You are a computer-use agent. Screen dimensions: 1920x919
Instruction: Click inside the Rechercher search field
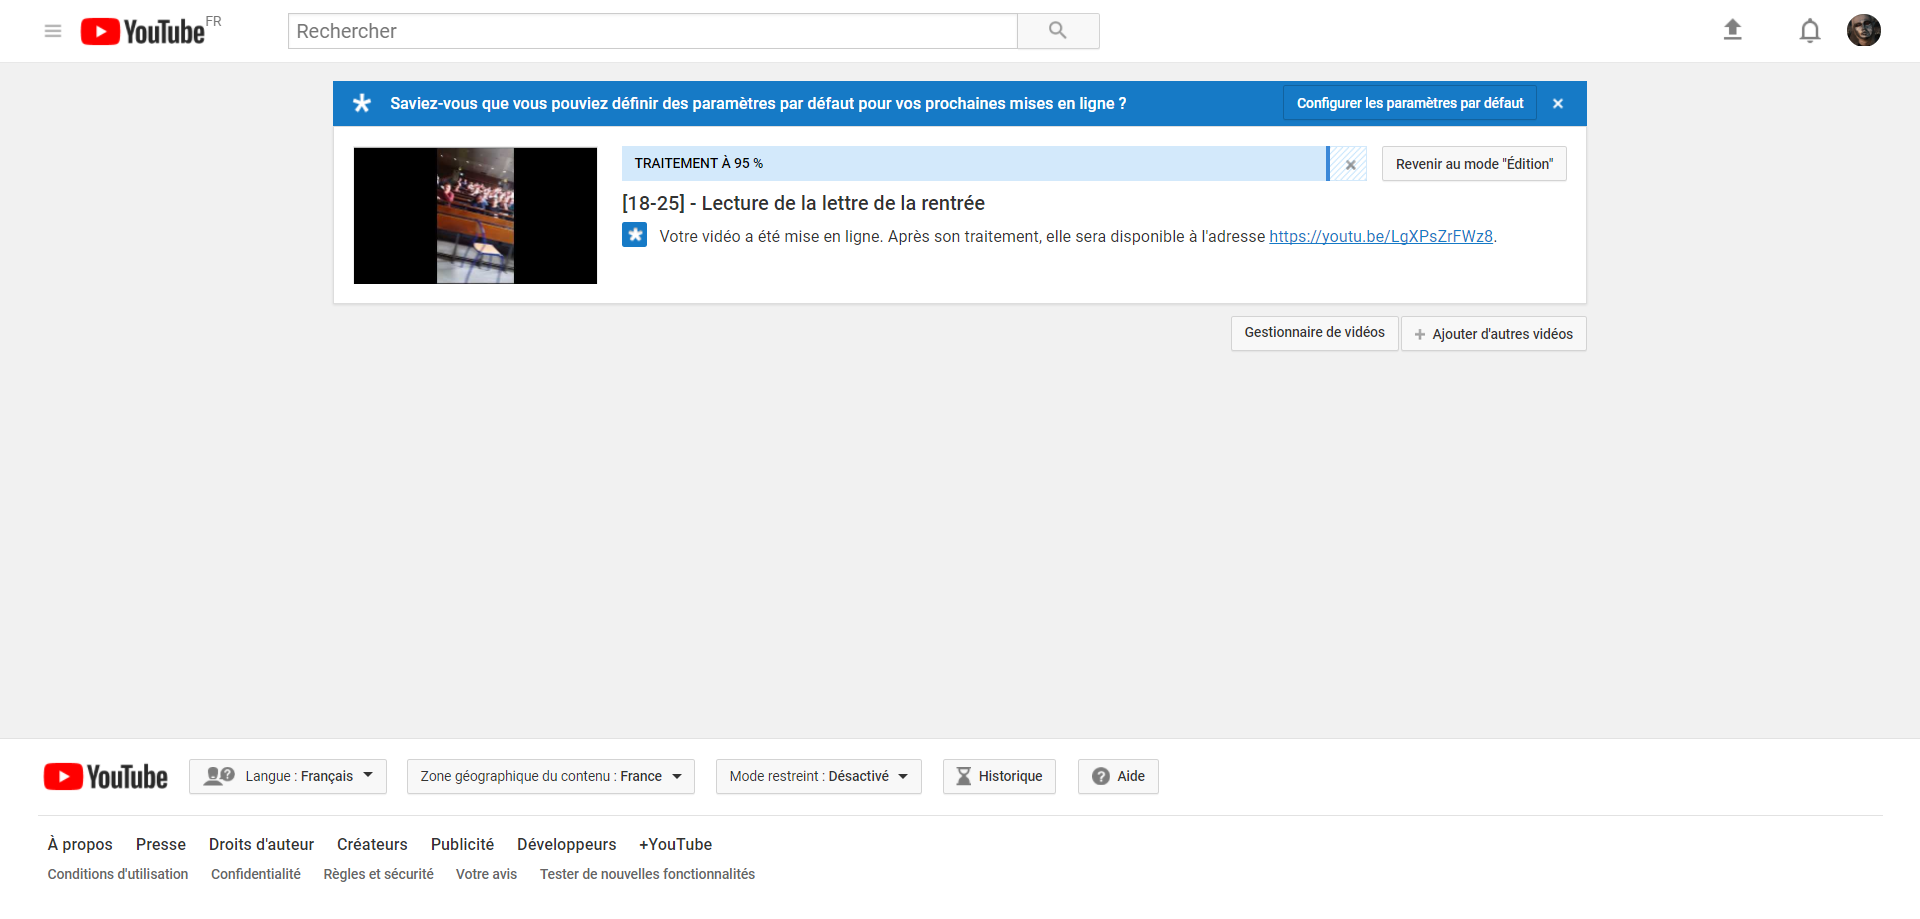653,31
